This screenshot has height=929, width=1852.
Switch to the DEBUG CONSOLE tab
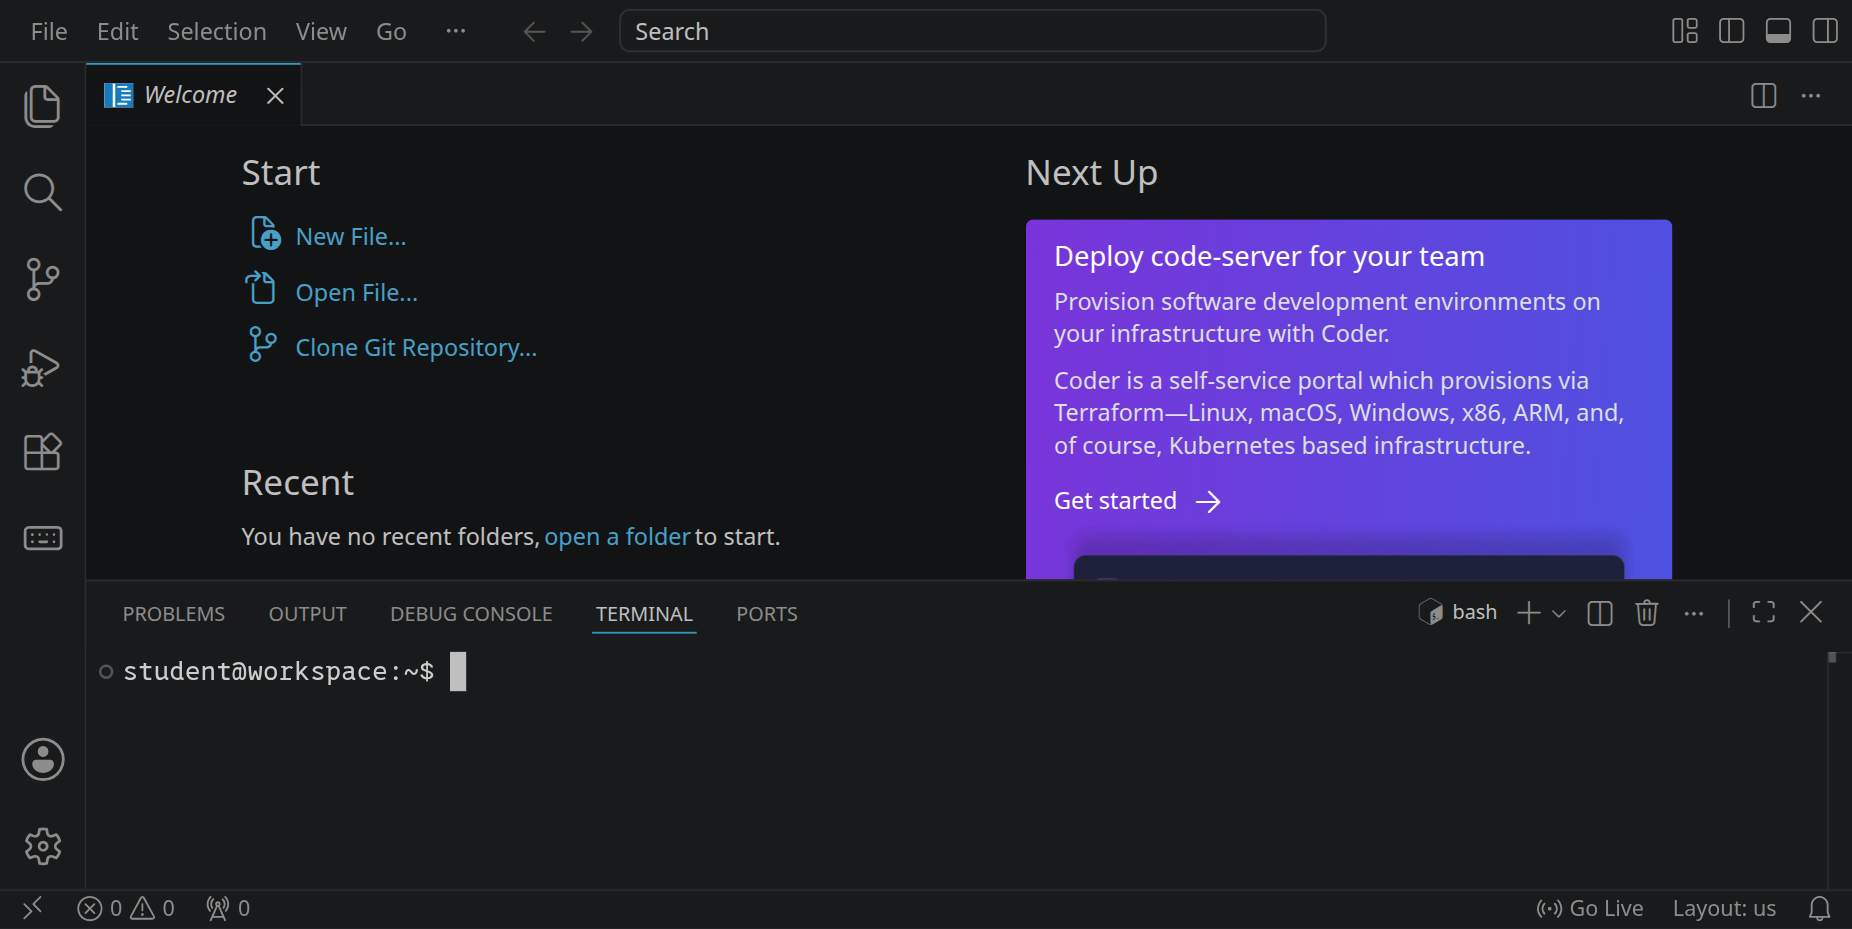[x=471, y=614]
